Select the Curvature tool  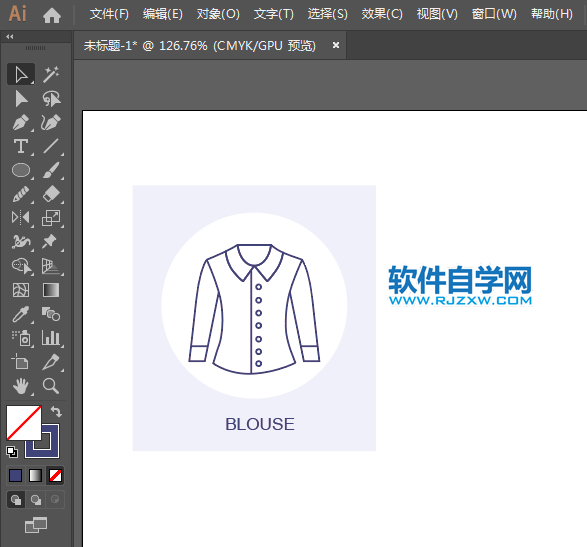pos(51,122)
